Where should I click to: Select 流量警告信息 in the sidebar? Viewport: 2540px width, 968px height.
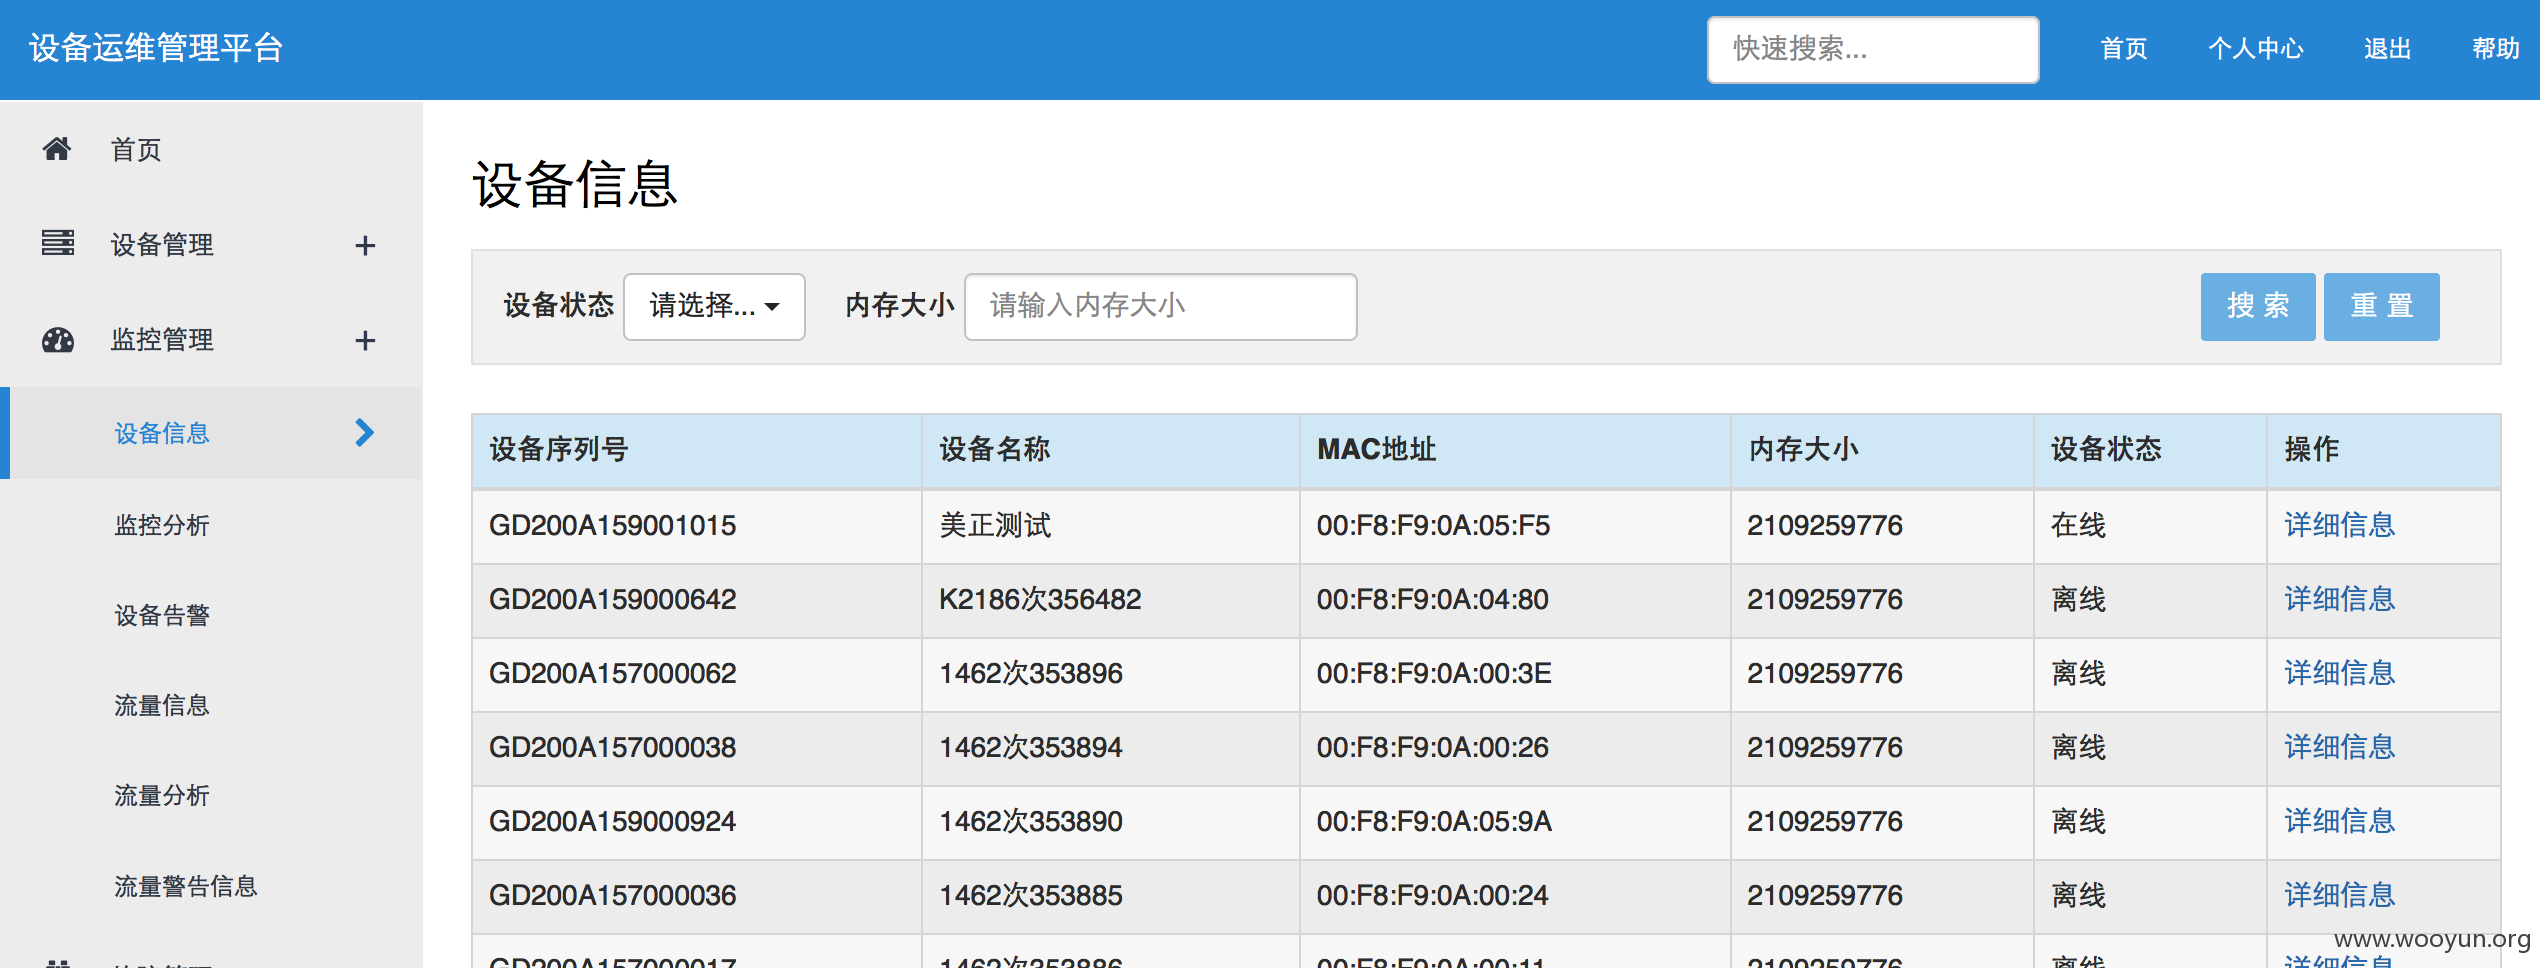(x=186, y=886)
